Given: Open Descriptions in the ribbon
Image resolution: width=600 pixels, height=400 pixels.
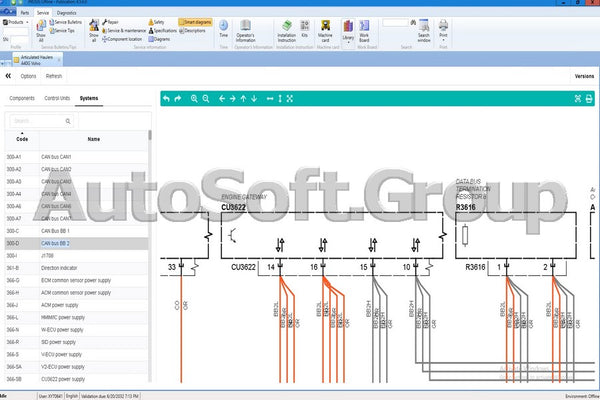Looking at the screenshot, I should [x=192, y=31].
